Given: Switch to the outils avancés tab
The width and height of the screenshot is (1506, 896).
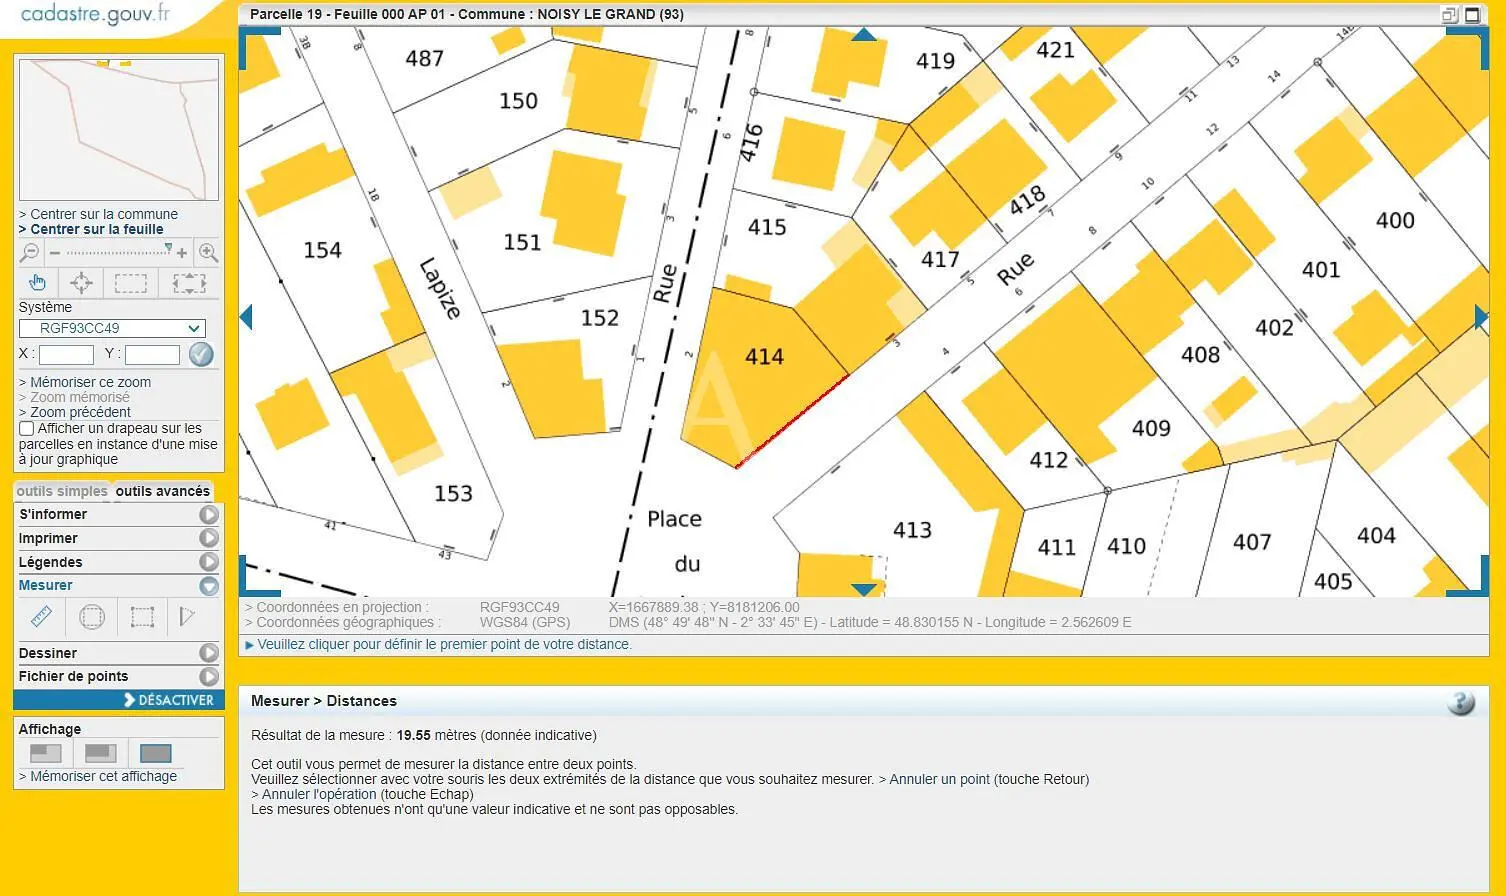Looking at the screenshot, I should 162,491.
